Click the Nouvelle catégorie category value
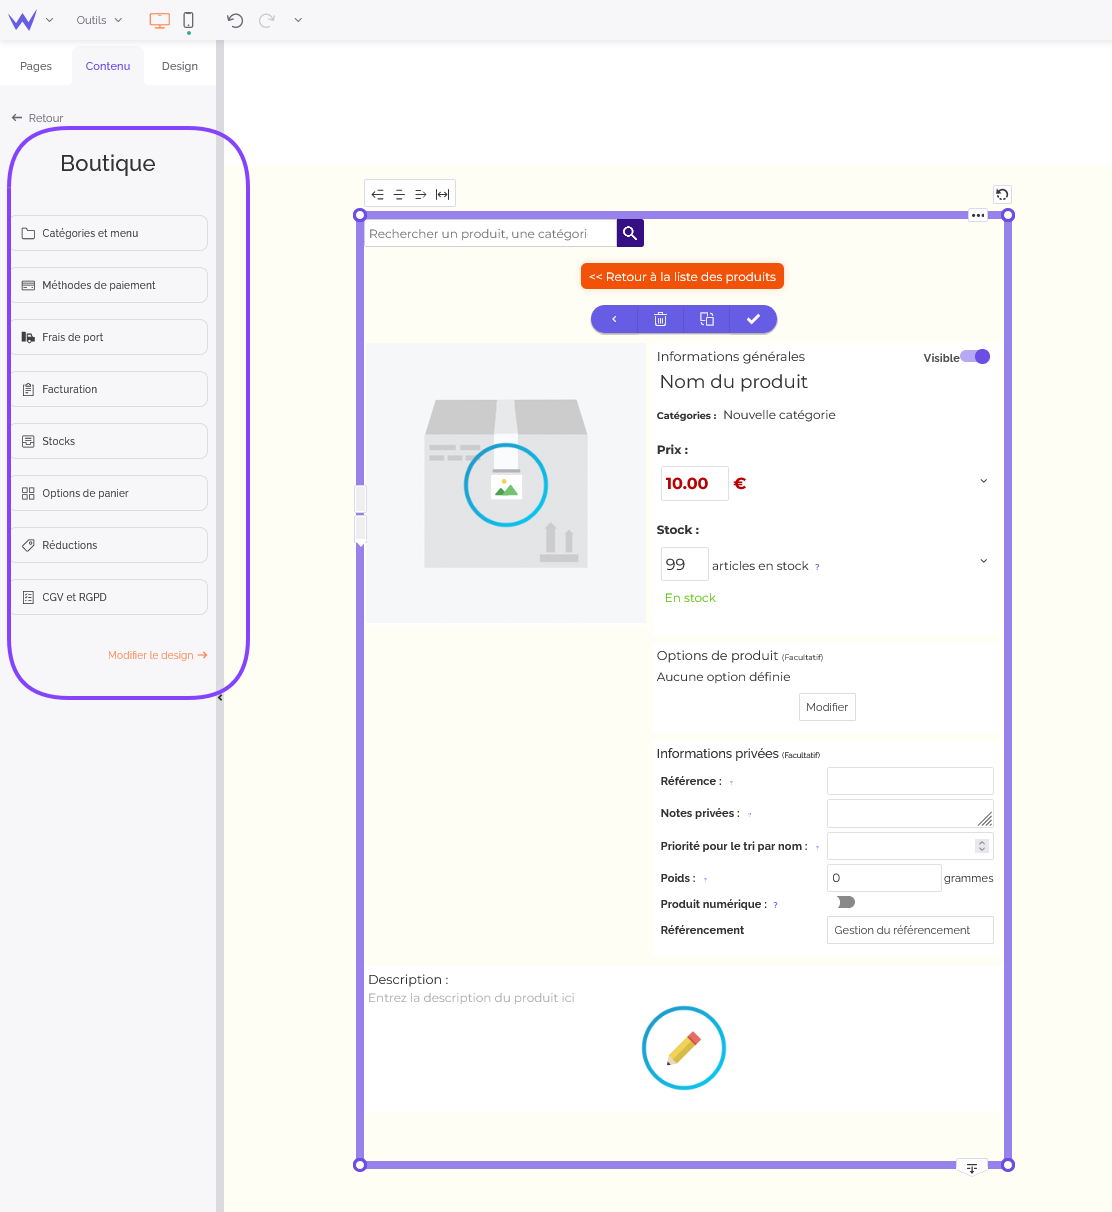1112x1212 pixels. point(779,415)
